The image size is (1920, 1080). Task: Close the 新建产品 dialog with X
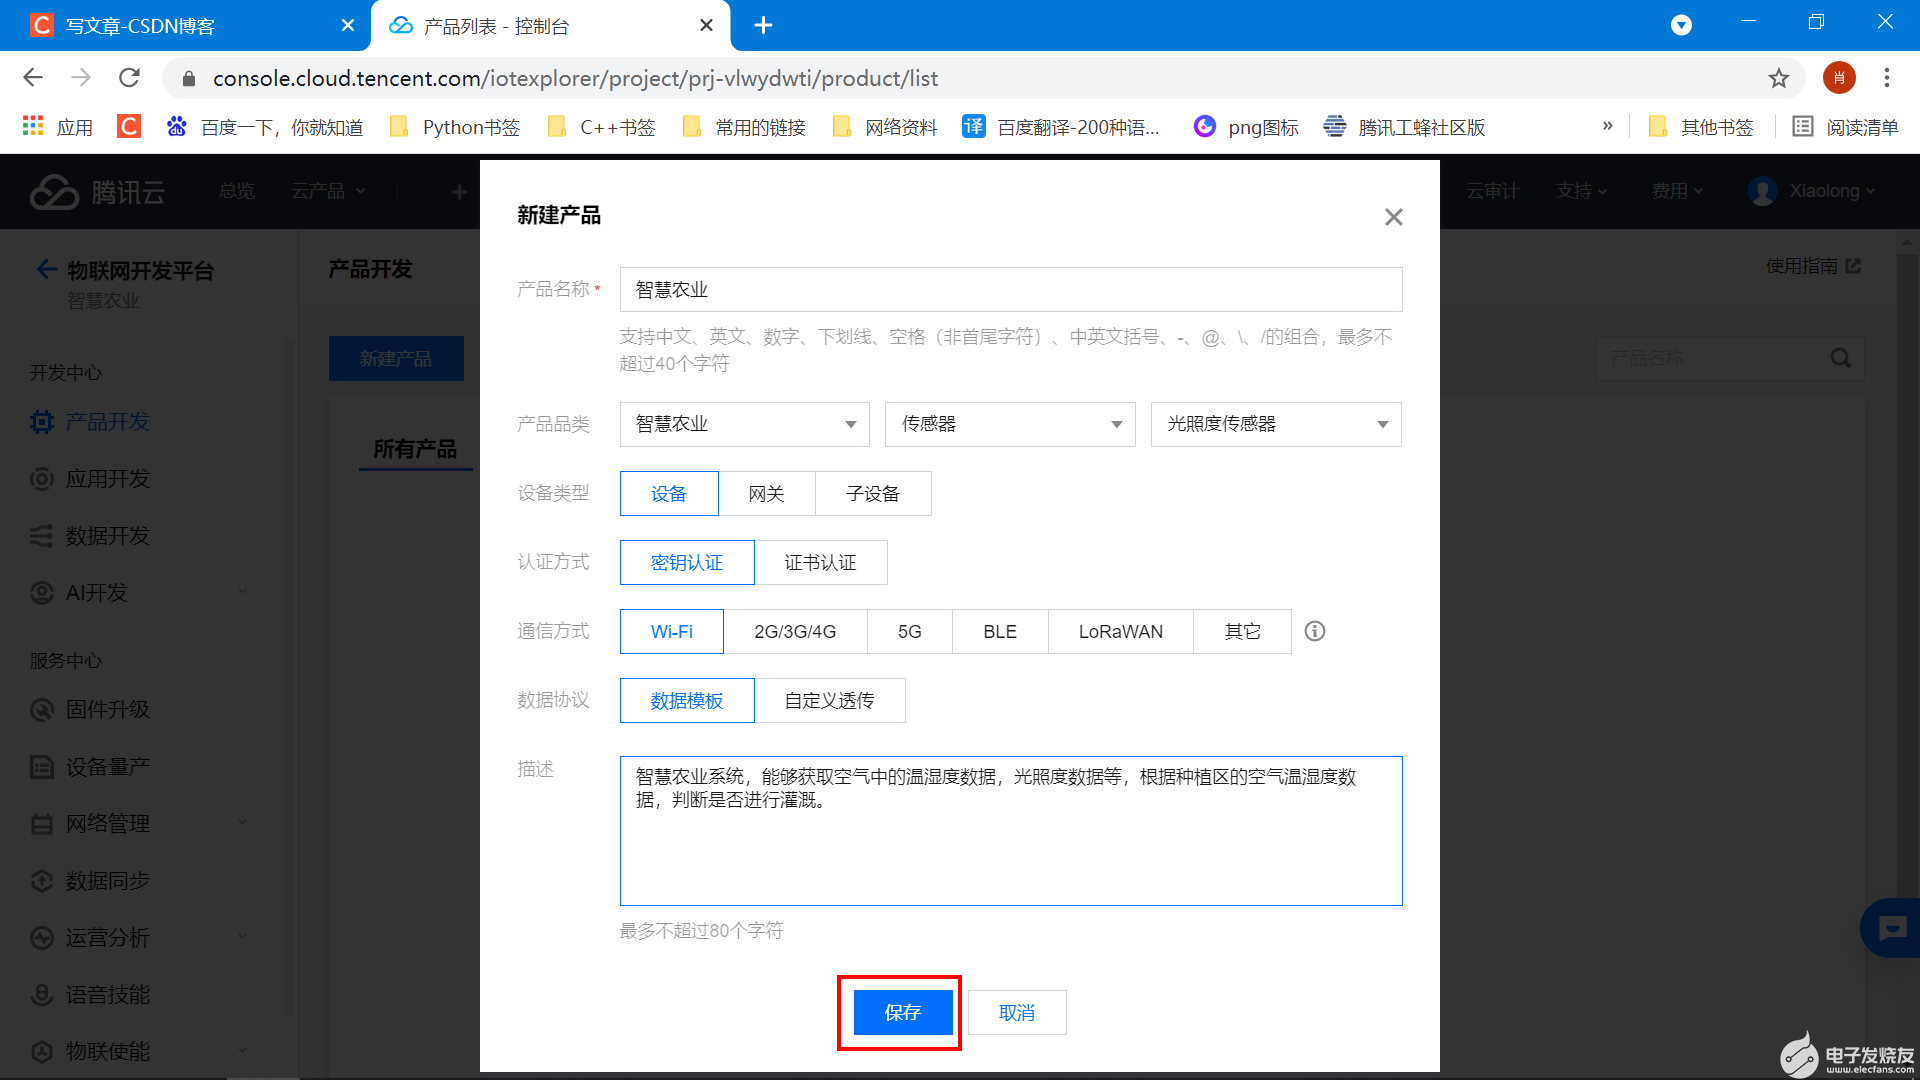click(1393, 217)
